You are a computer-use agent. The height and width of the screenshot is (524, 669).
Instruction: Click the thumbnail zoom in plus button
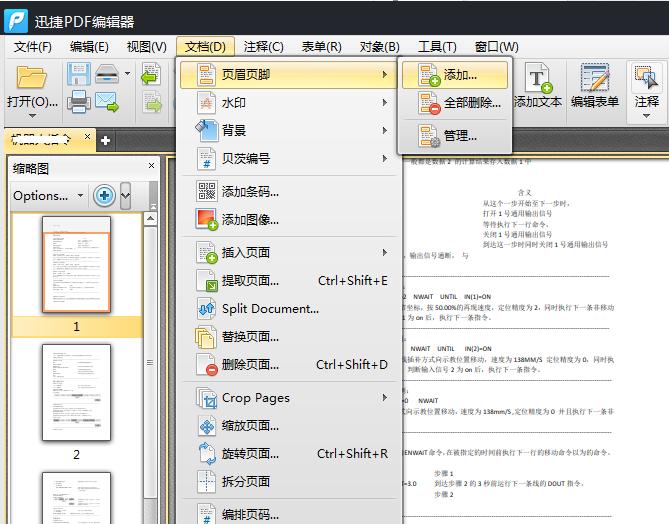tap(104, 196)
